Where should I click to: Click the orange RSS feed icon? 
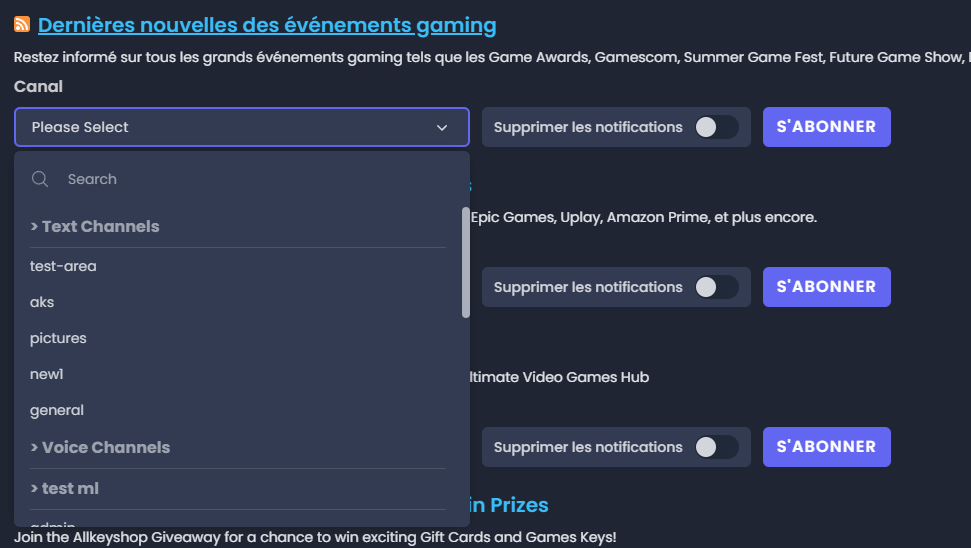pos(22,25)
